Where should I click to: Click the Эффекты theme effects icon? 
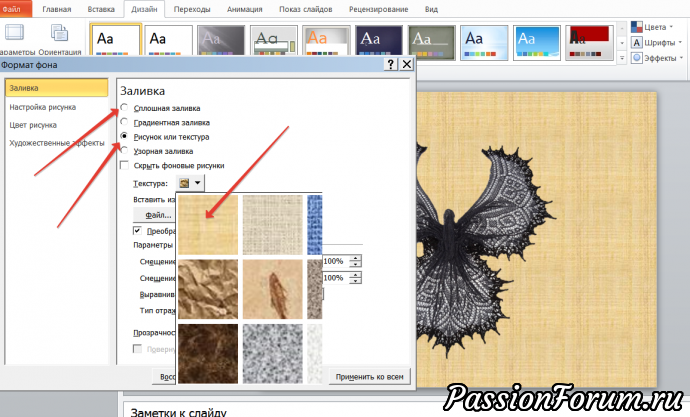tap(637, 59)
